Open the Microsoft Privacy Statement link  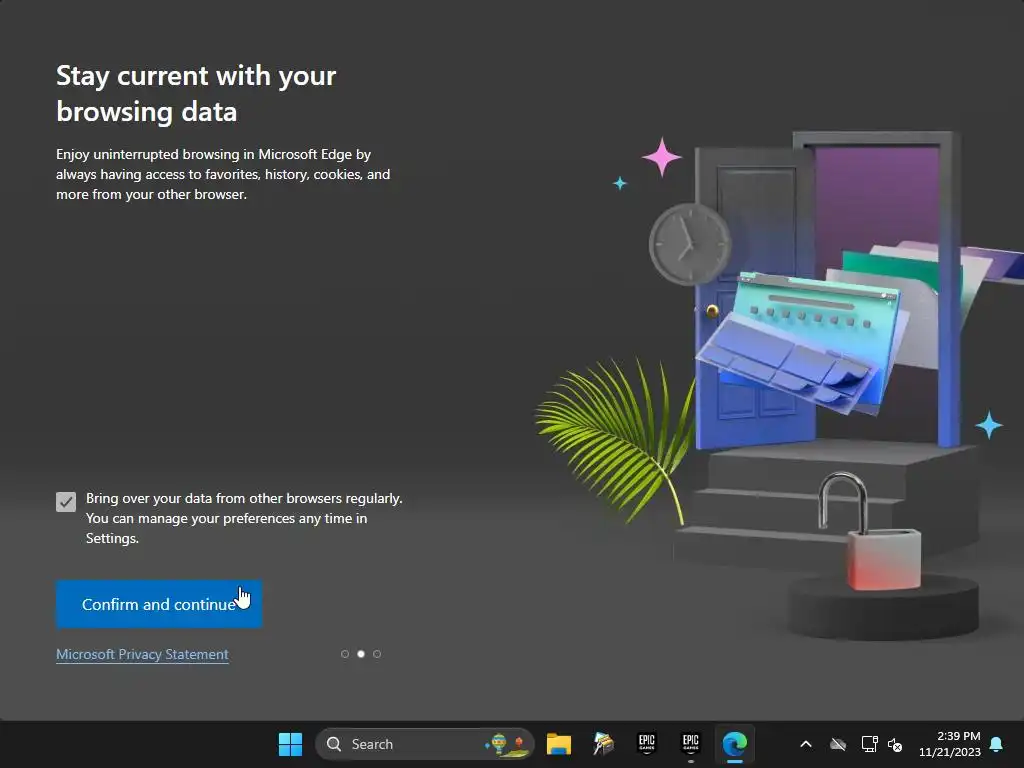pos(142,654)
